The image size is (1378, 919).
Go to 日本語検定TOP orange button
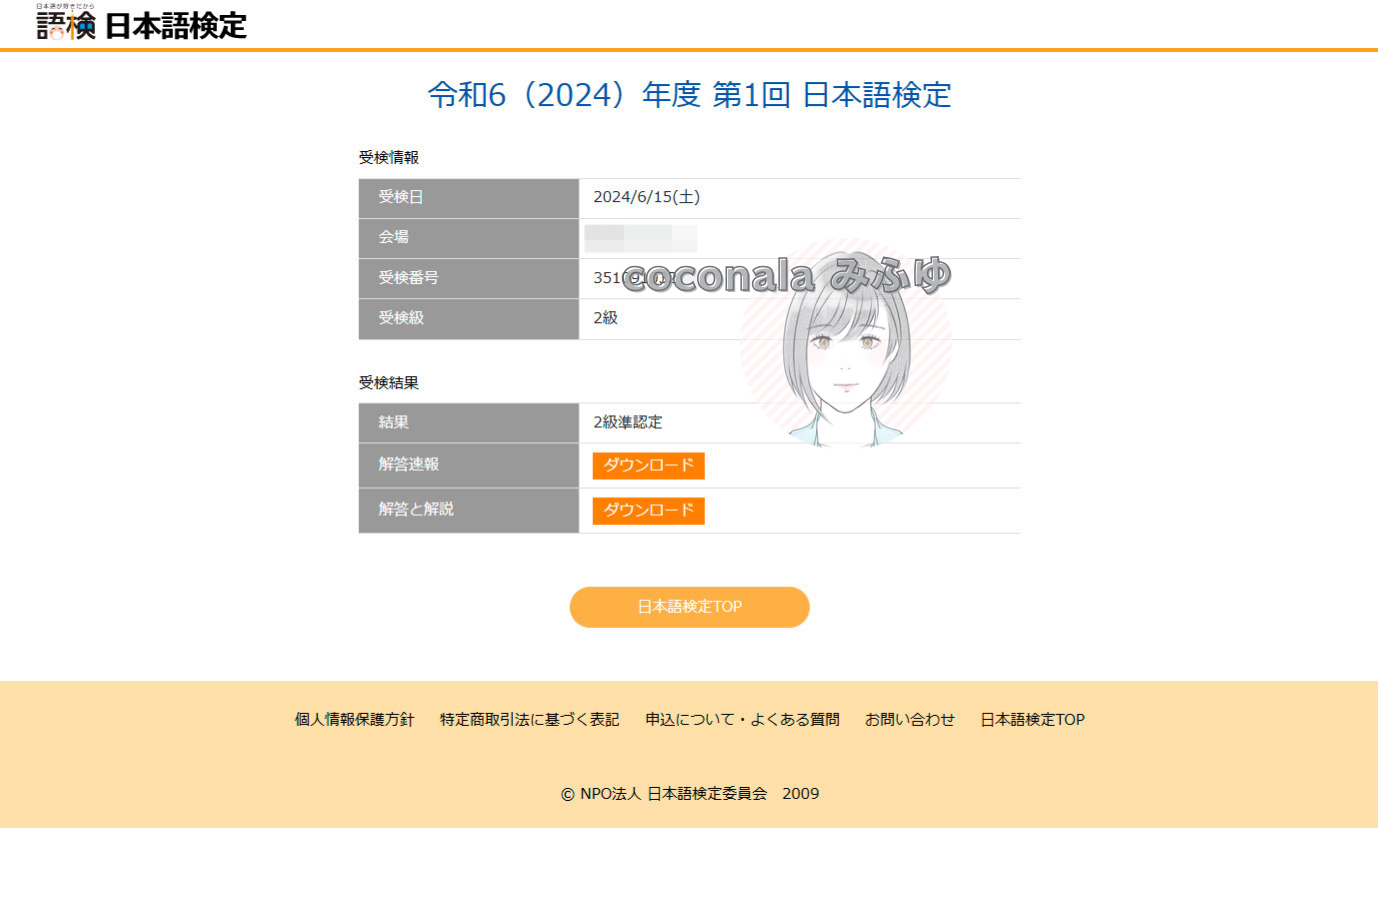tap(689, 607)
